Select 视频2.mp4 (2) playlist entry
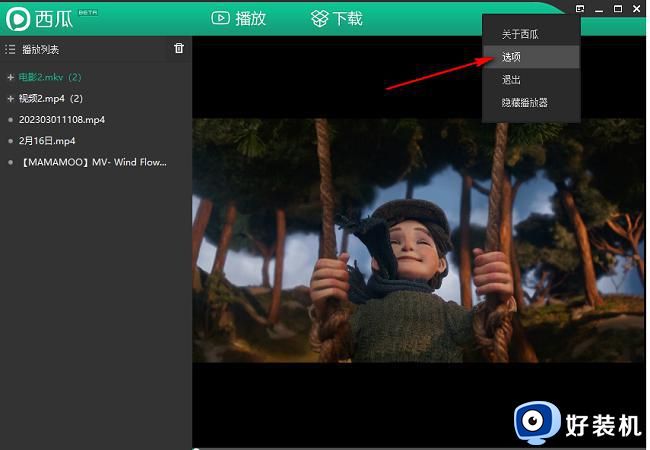 pyautogui.click(x=51, y=99)
